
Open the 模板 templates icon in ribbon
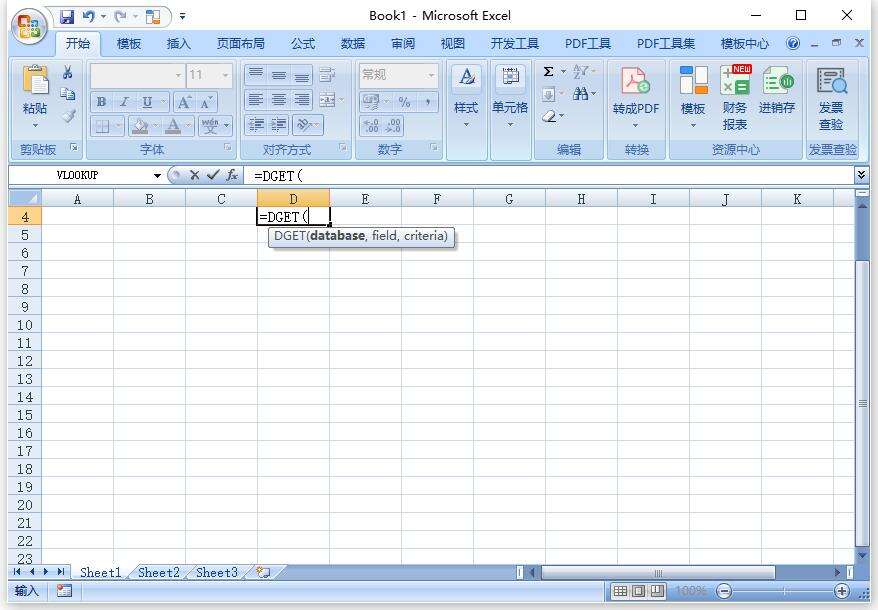[x=693, y=80]
